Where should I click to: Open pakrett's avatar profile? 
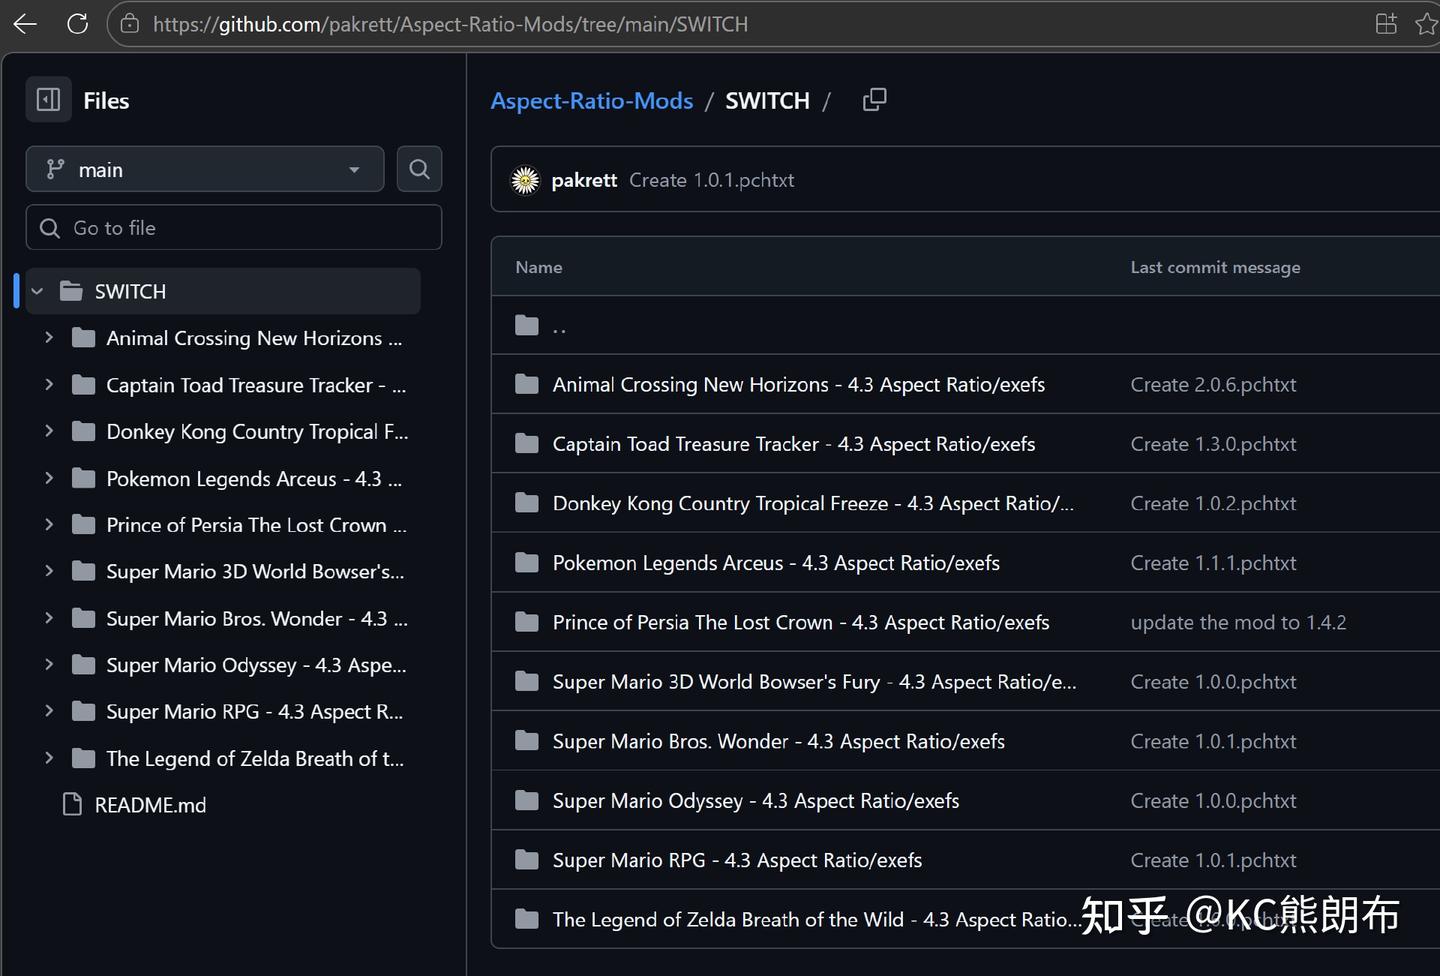(525, 180)
